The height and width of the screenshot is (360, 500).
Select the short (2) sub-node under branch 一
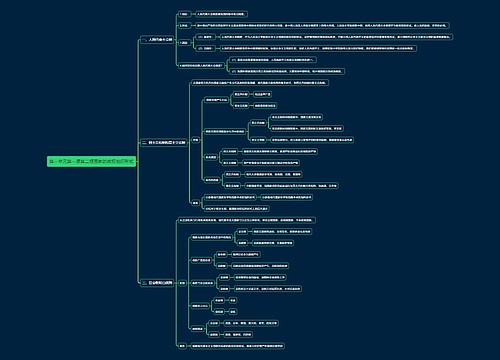[205, 48]
